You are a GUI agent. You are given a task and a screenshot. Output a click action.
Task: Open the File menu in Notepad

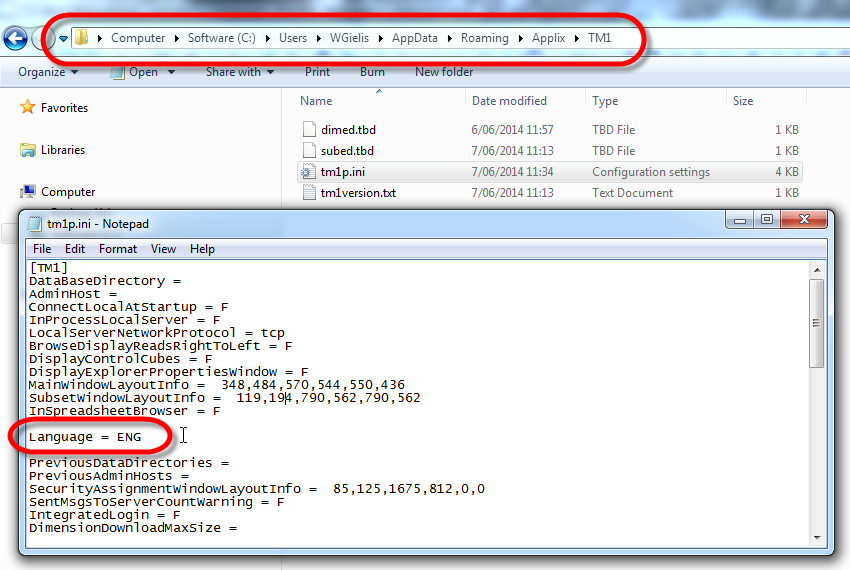tap(42, 249)
